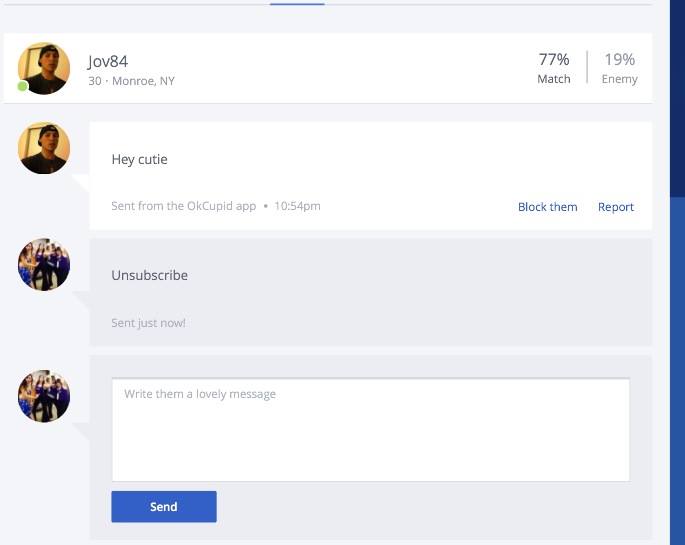The height and width of the screenshot is (545, 685).
Task: Click avatar beside the "Unsubscribe" message
Action: (x=44, y=264)
